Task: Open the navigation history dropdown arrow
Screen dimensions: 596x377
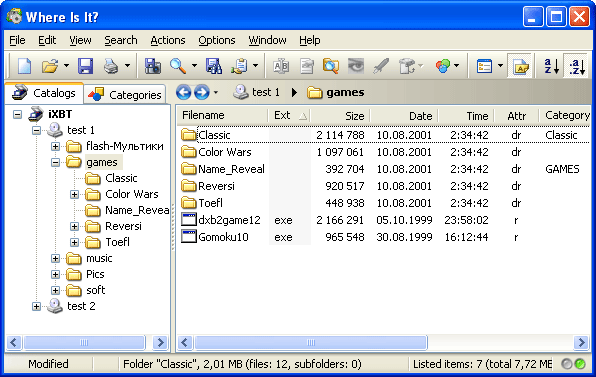Action: coord(216,92)
